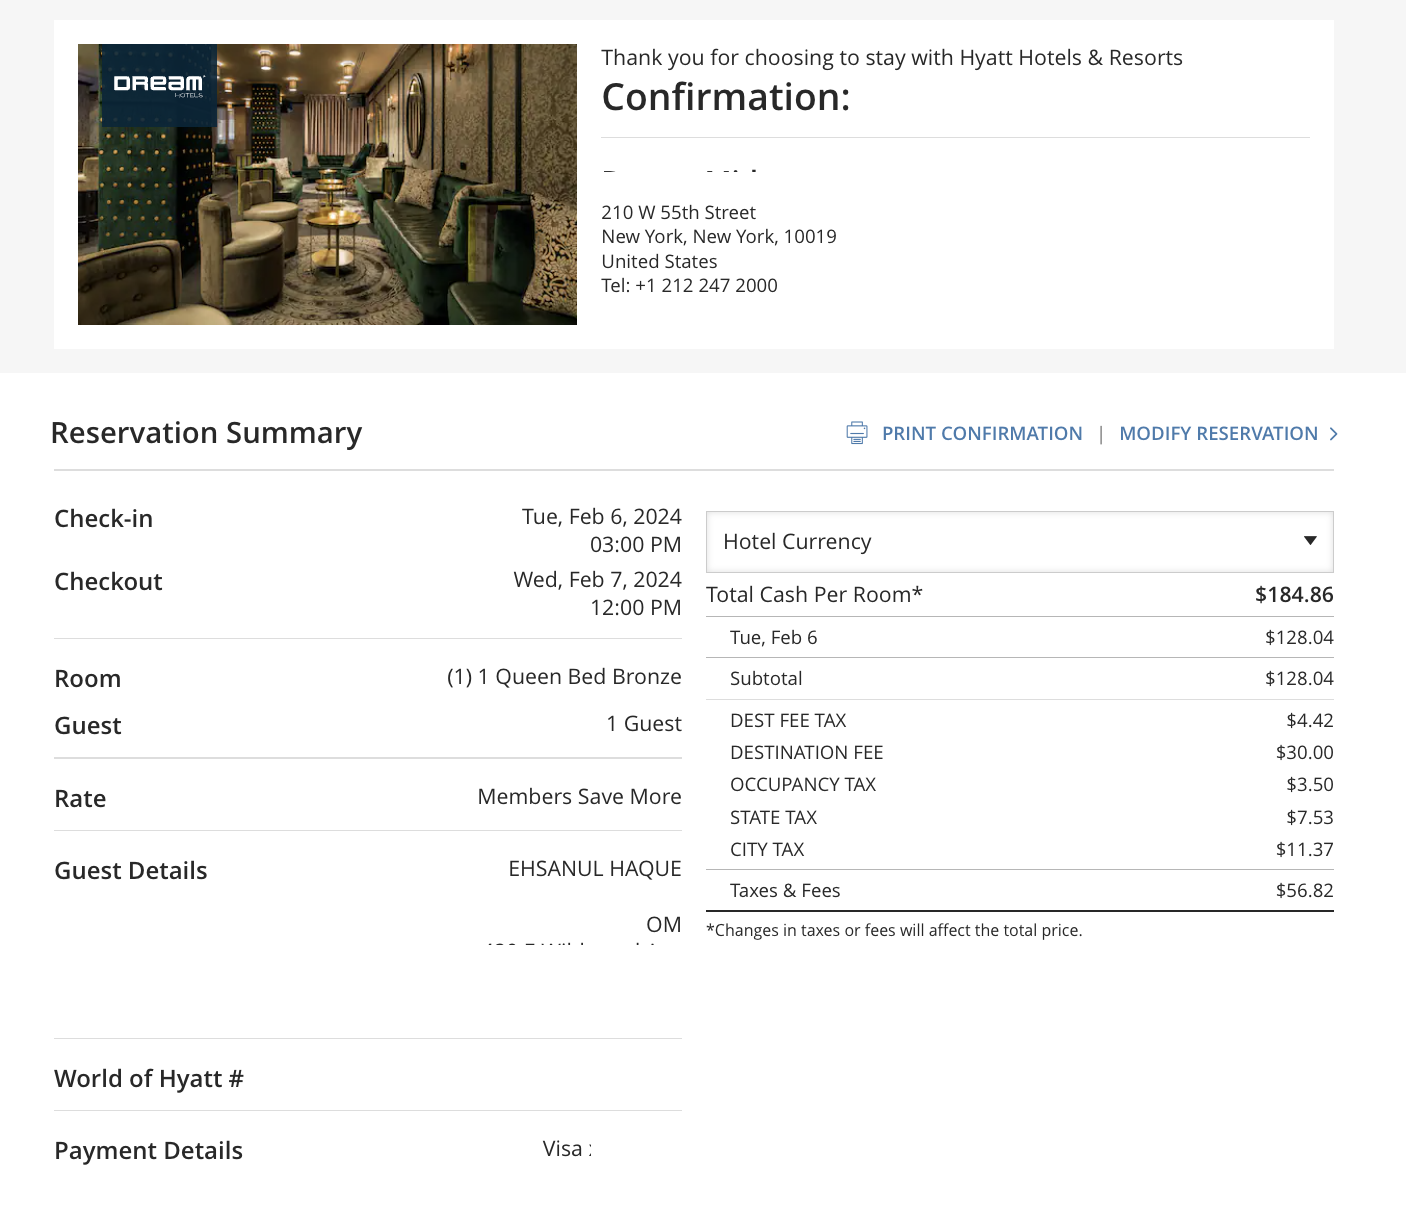The image size is (1406, 1218).
Task: Click the Thank you for choosing Hyatt message
Action: coord(892,58)
